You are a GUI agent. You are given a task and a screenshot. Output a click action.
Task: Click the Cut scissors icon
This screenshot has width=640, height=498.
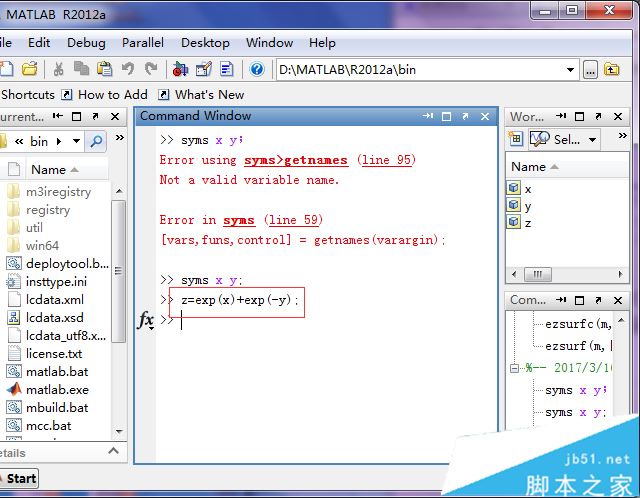[x=58, y=69]
